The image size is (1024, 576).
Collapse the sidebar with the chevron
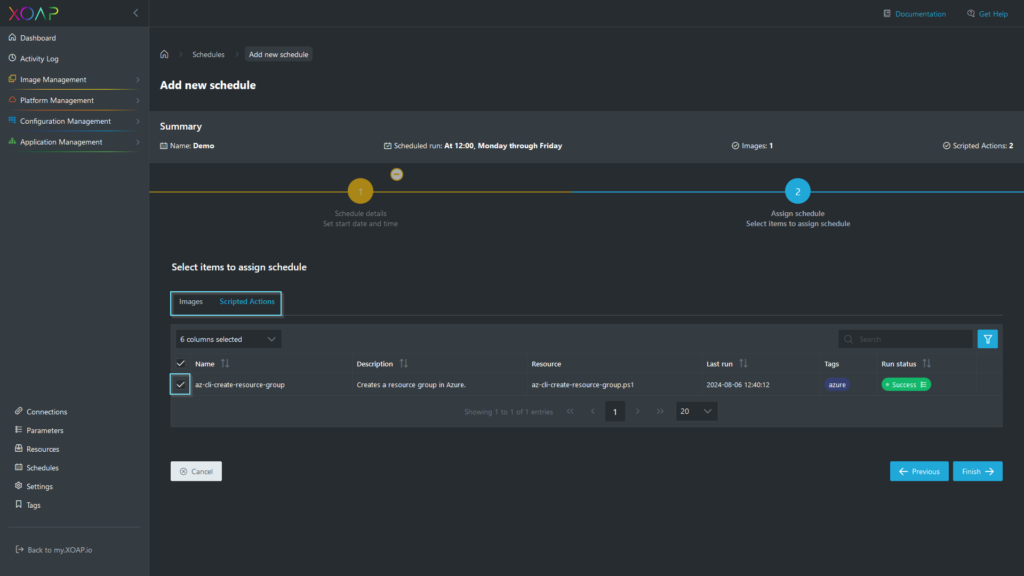[x=135, y=13]
